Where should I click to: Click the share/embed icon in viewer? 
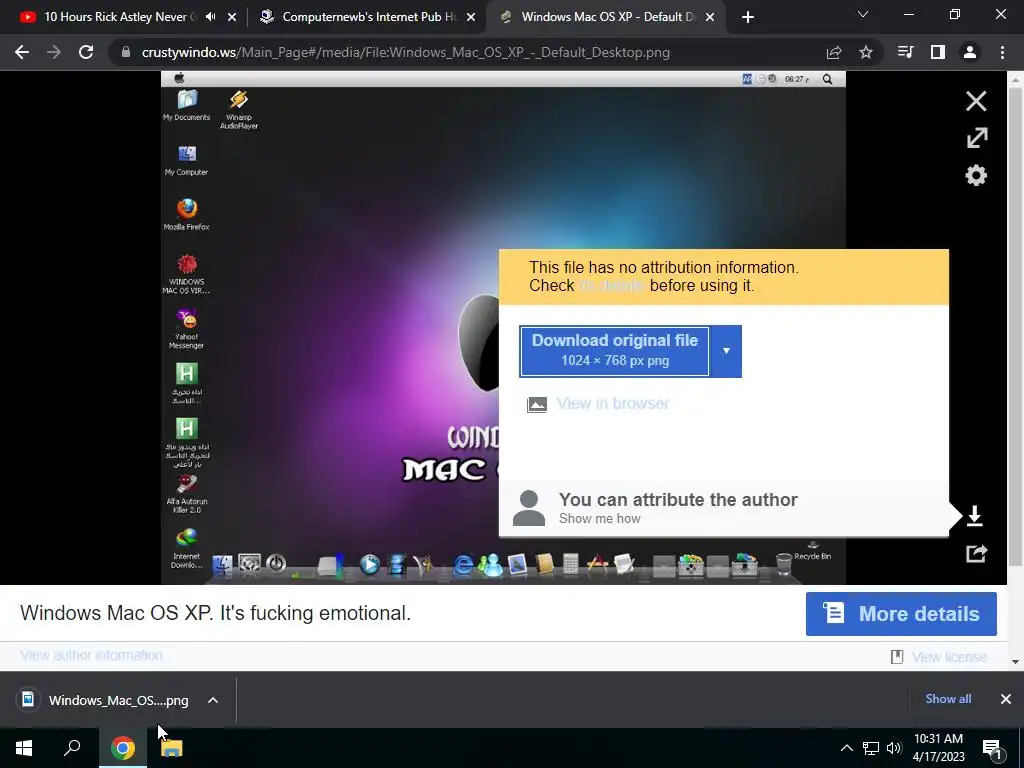[976, 554]
